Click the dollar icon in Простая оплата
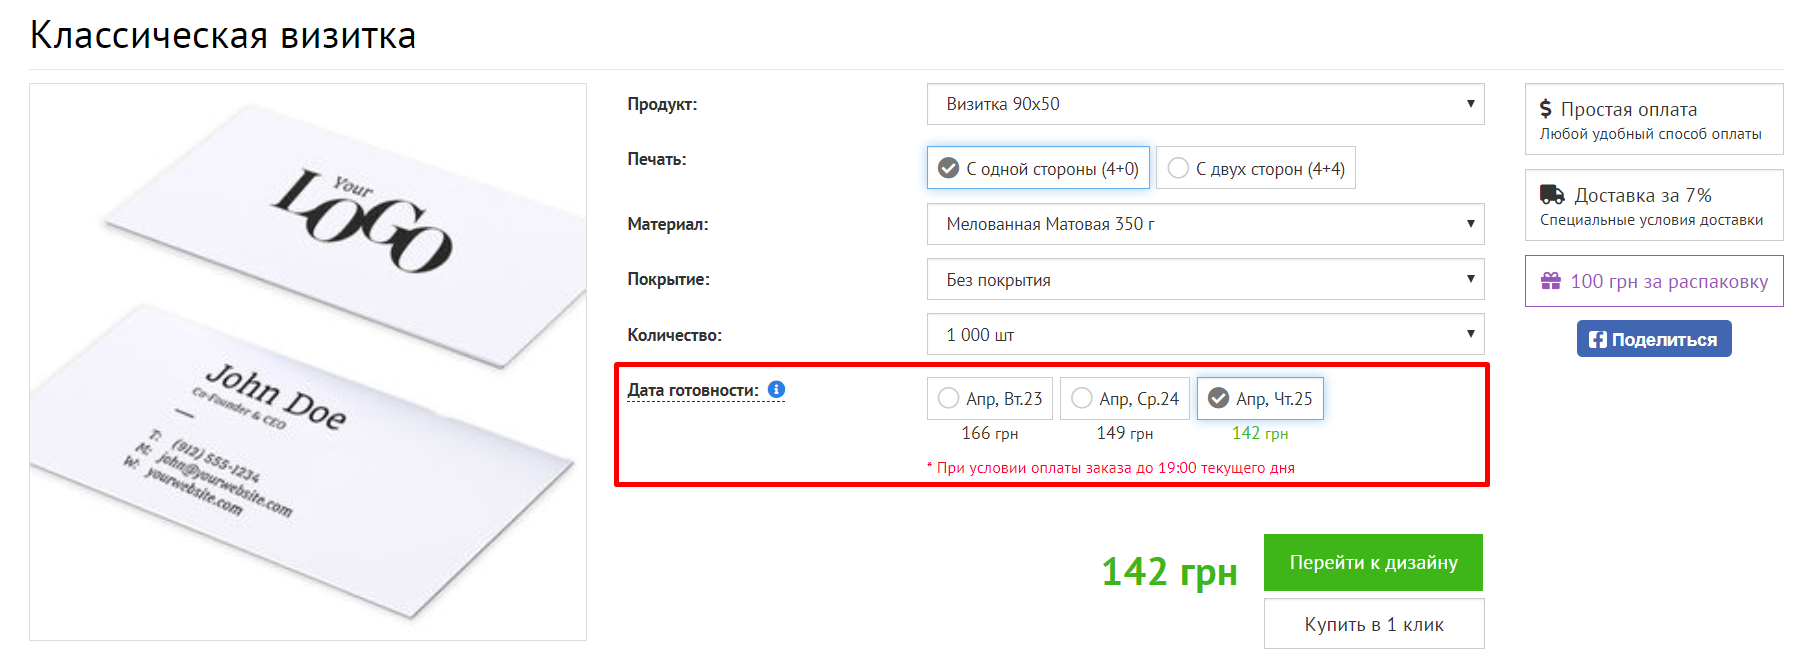 (1546, 109)
